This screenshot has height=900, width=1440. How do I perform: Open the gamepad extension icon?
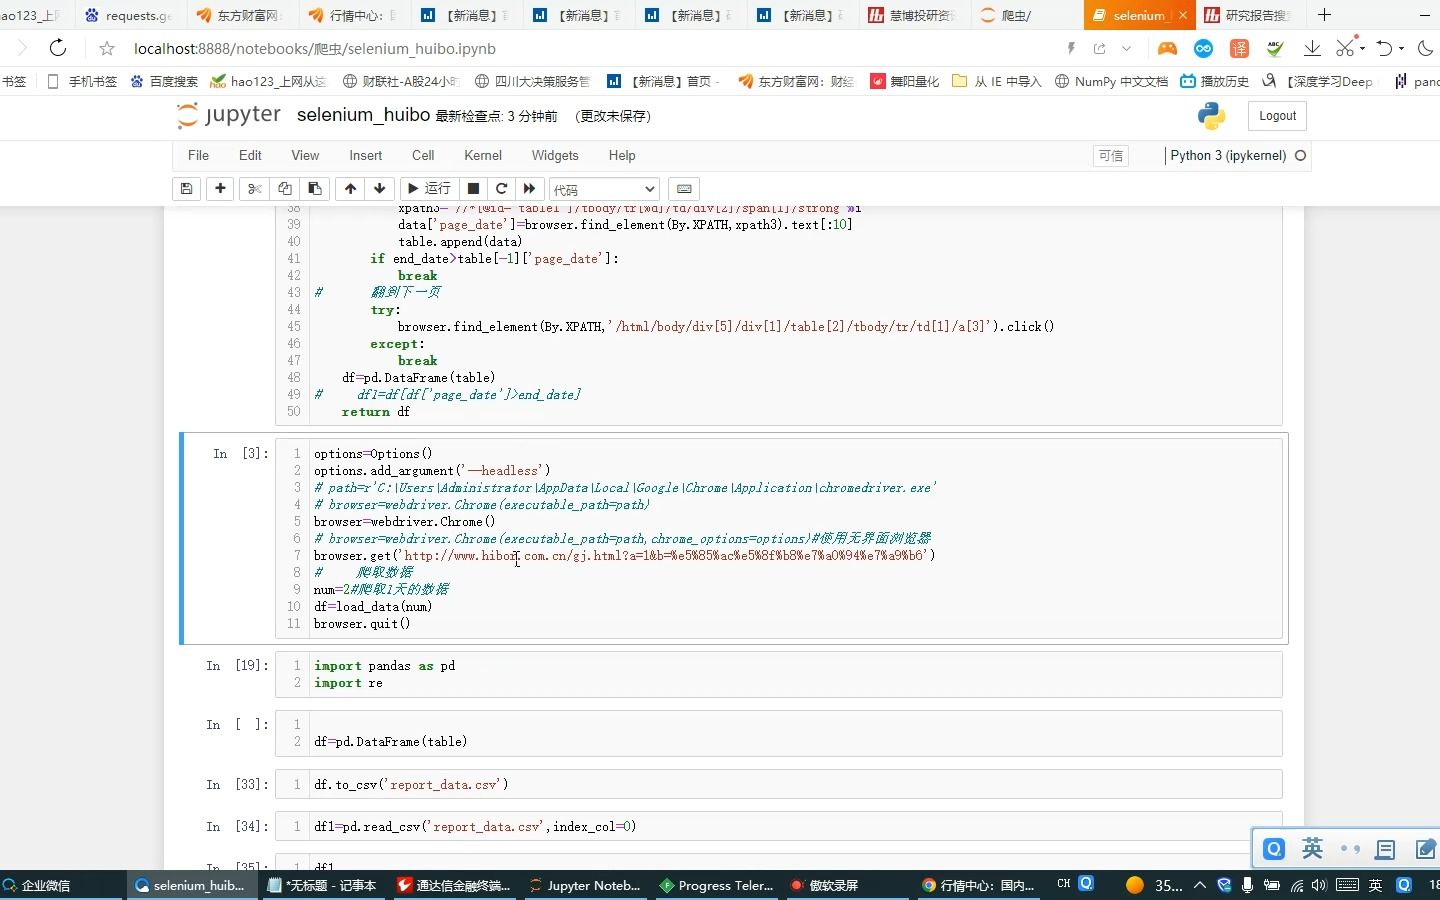coord(1167,48)
